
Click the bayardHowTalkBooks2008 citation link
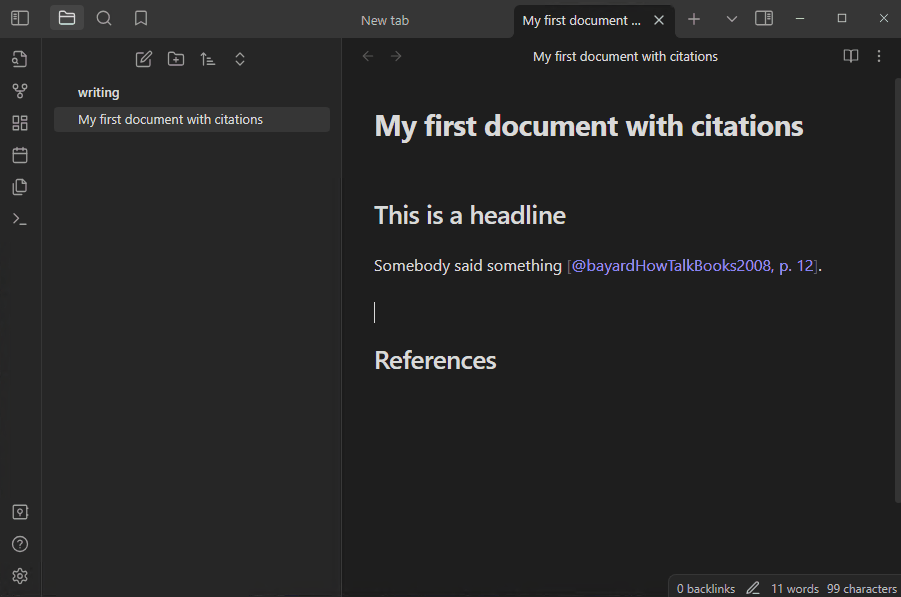pyautogui.click(x=693, y=266)
